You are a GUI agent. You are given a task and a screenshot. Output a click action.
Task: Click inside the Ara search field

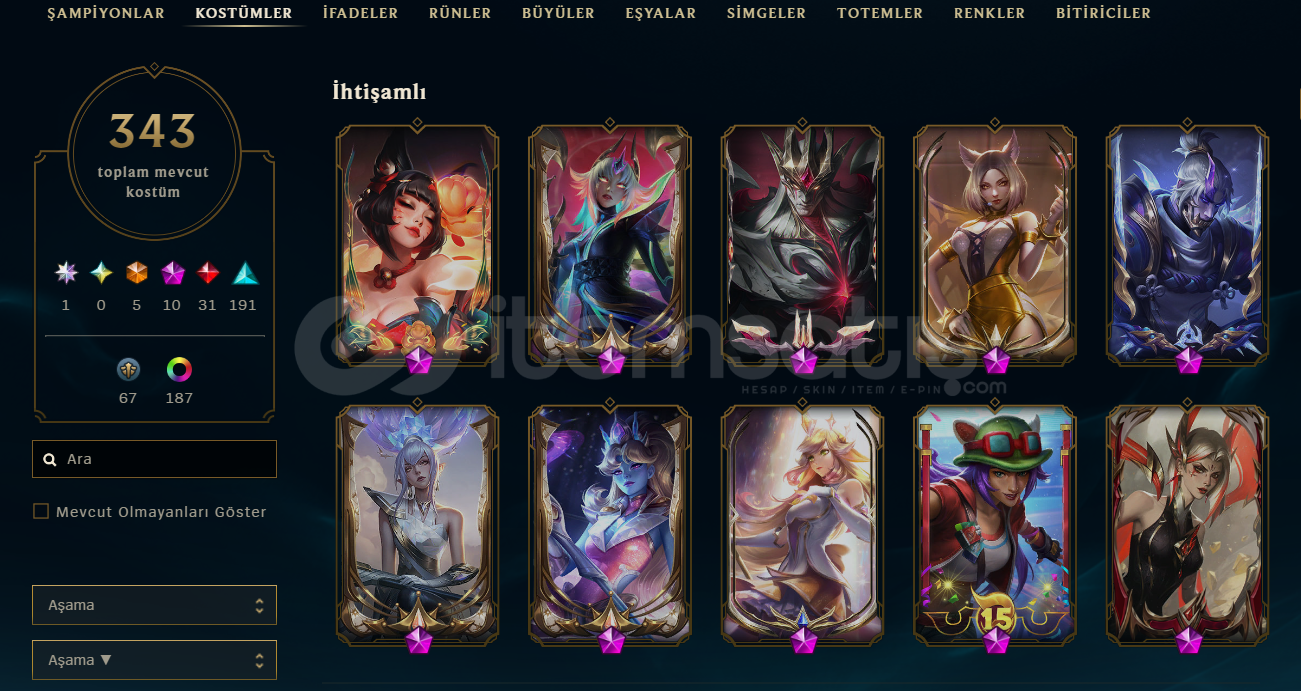154,459
